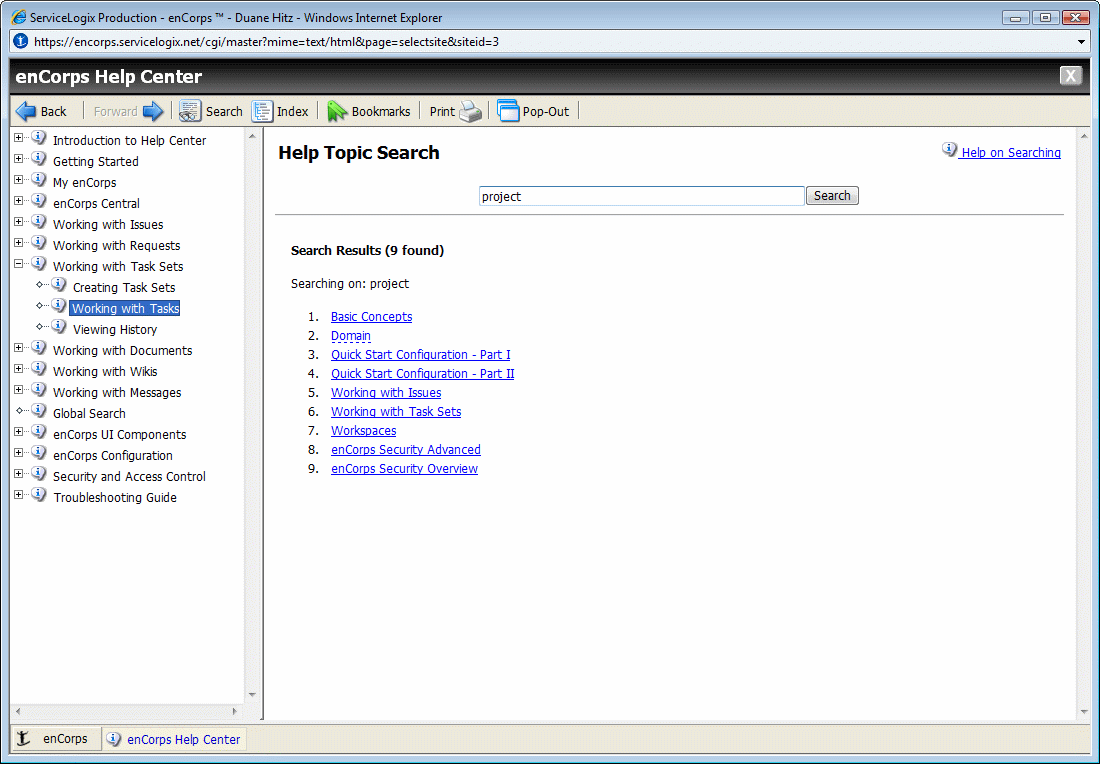The height and width of the screenshot is (764, 1100).
Task: Expand the Working with Messages node
Action: coord(18,390)
